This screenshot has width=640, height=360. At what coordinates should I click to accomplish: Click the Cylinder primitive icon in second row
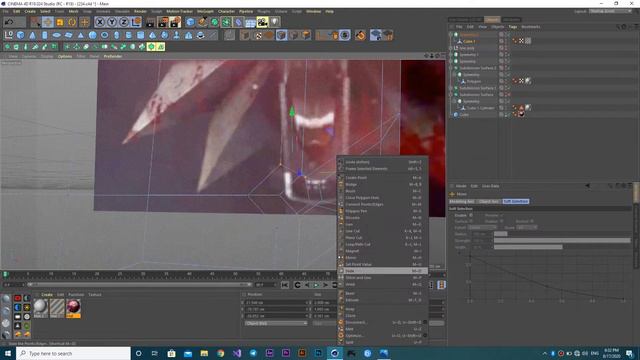pos(45,35)
